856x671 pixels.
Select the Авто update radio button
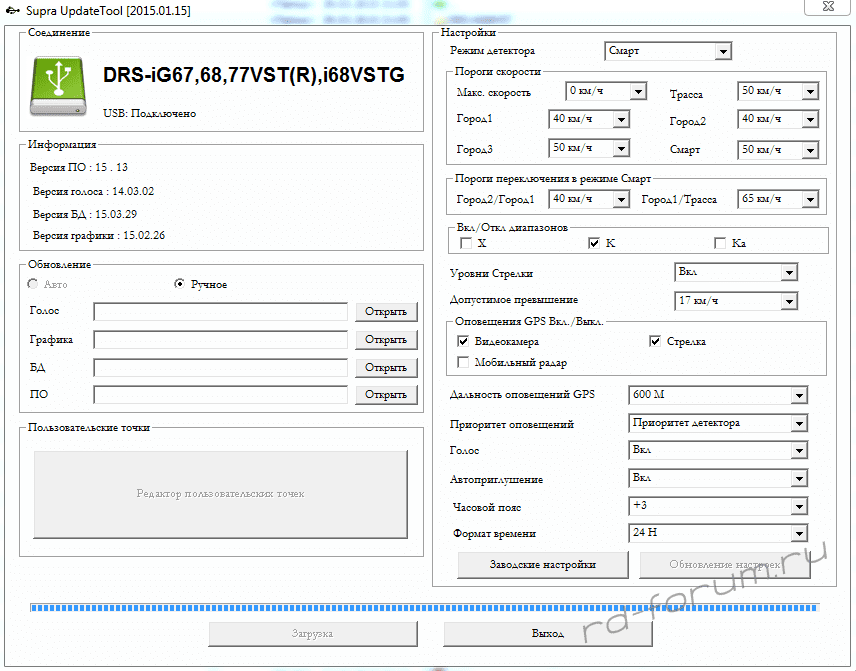(33, 284)
